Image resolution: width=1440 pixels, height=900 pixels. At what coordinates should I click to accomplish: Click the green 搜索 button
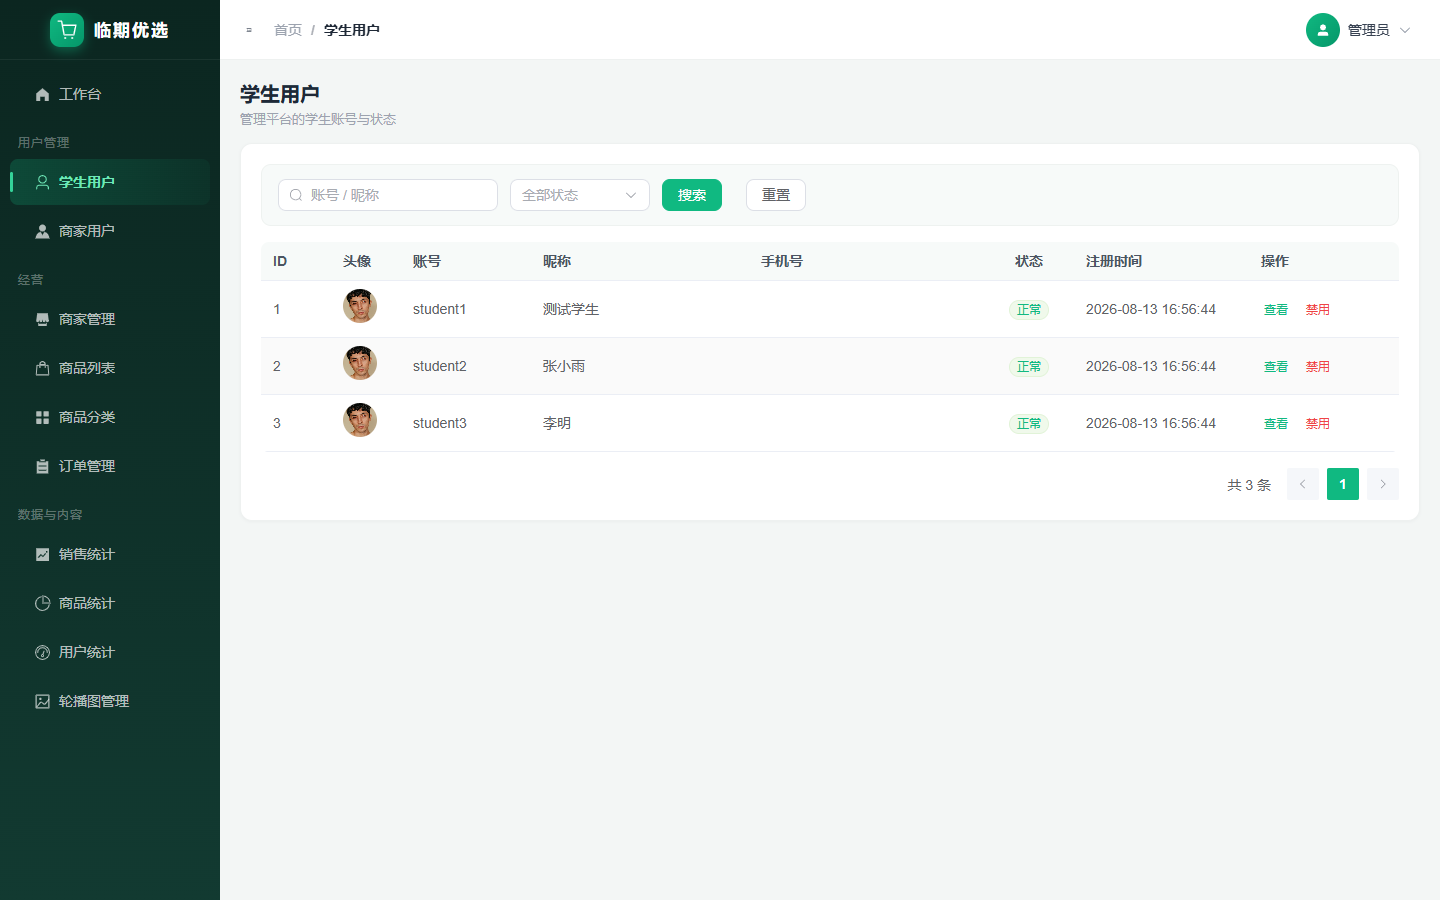click(x=692, y=195)
